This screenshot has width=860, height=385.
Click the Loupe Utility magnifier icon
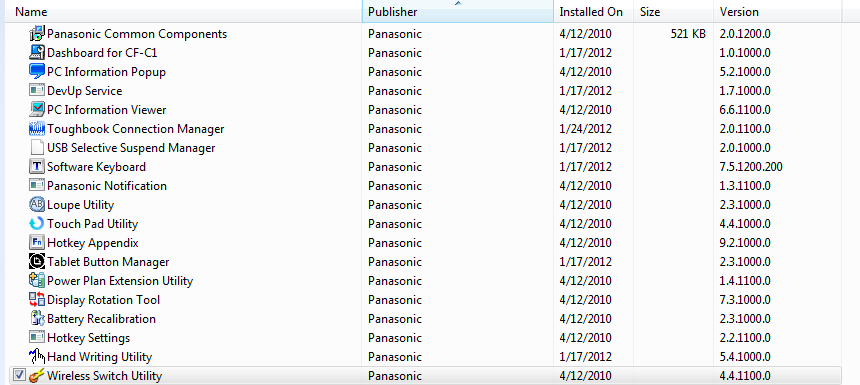(x=37, y=205)
